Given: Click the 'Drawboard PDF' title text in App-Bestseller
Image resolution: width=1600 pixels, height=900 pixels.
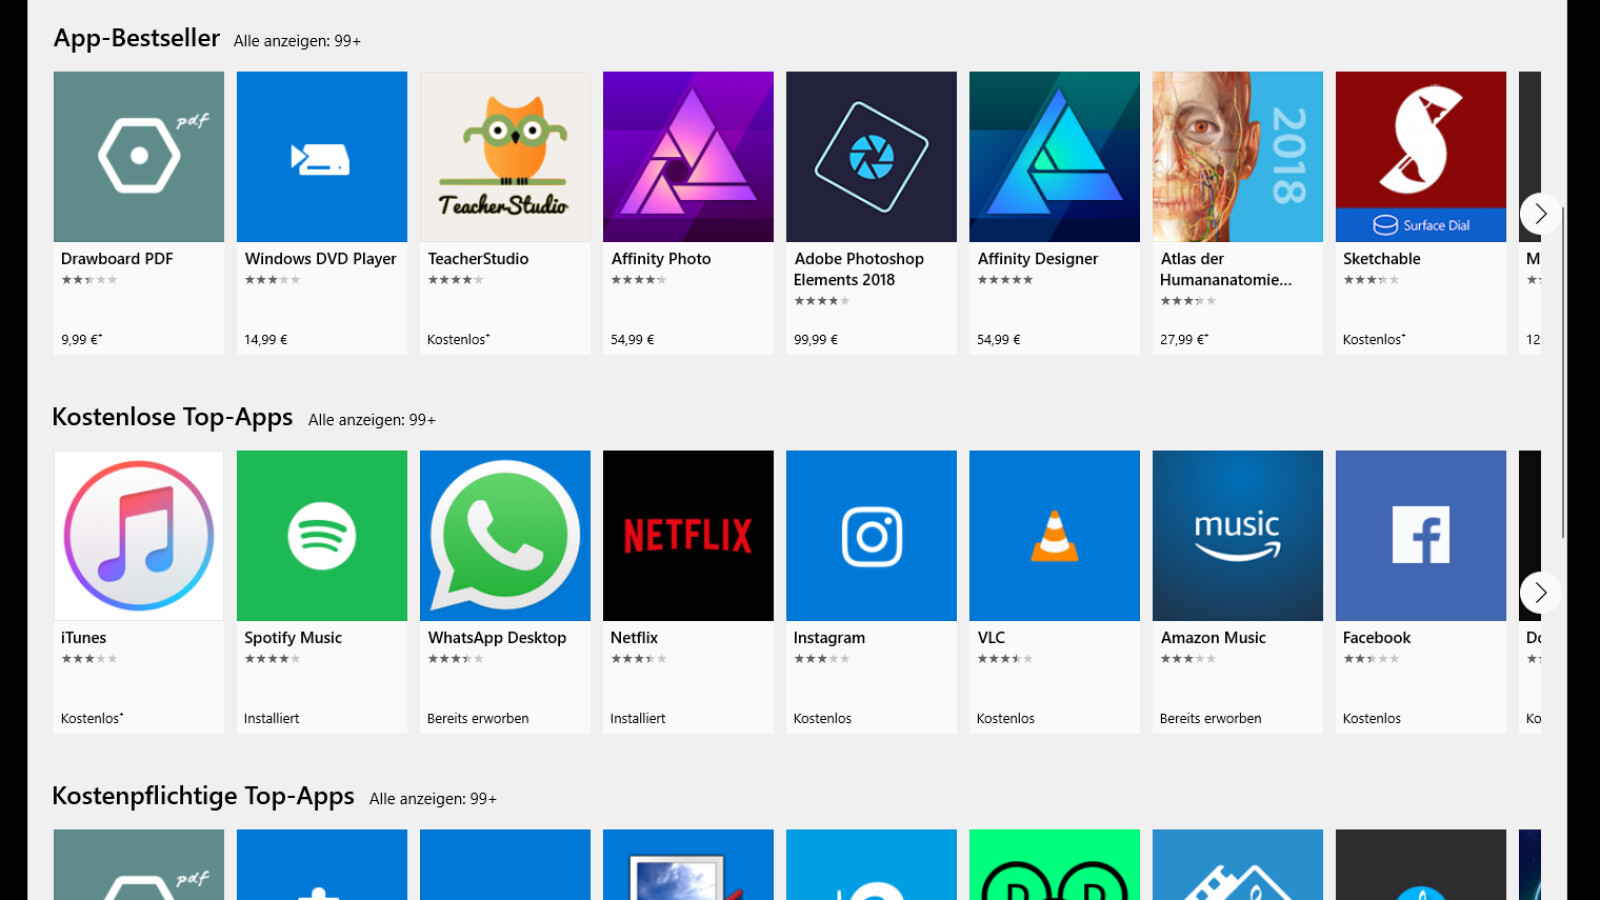Looking at the screenshot, I should [x=117, y=259].
